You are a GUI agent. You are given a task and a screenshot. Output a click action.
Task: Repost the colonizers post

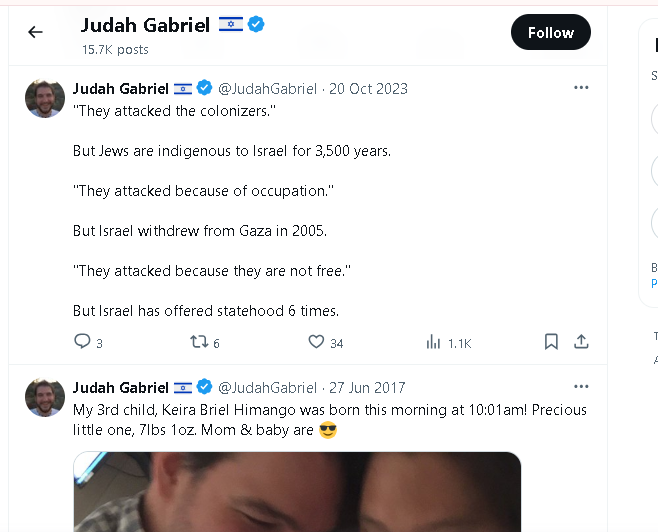click(199, 342)
